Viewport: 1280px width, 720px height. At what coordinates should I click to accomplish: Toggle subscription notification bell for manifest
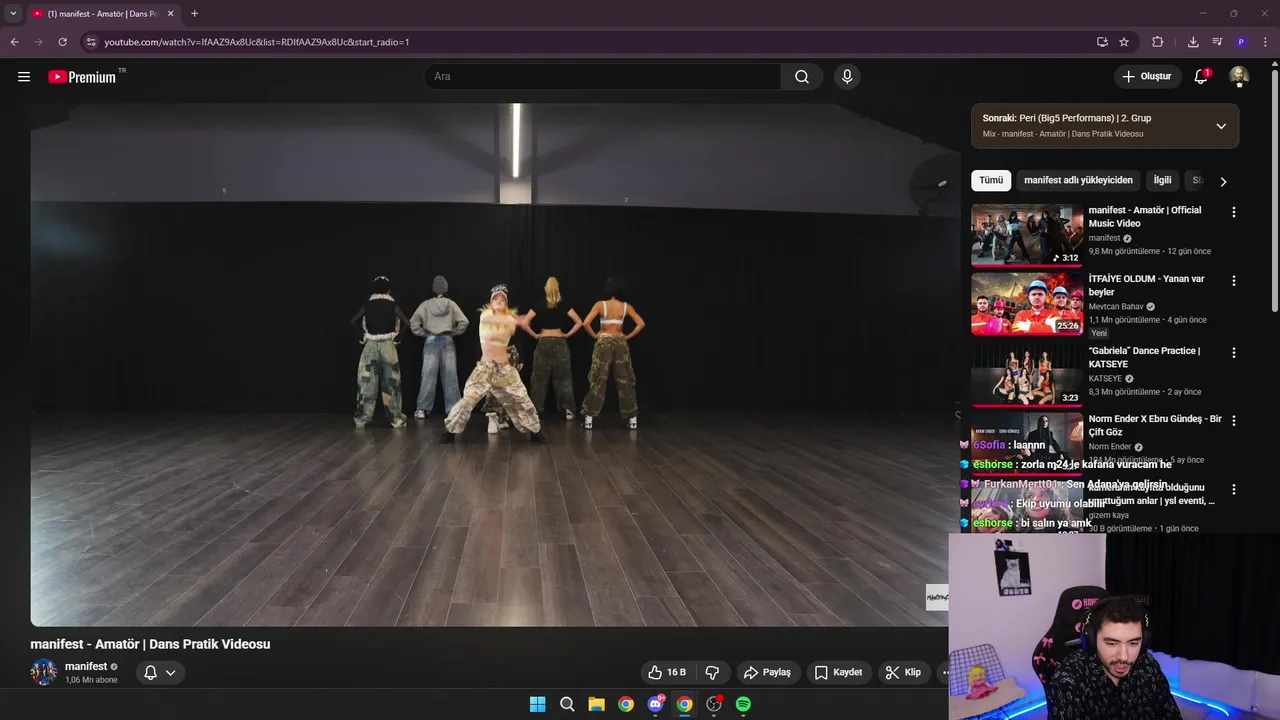(150, 672)
